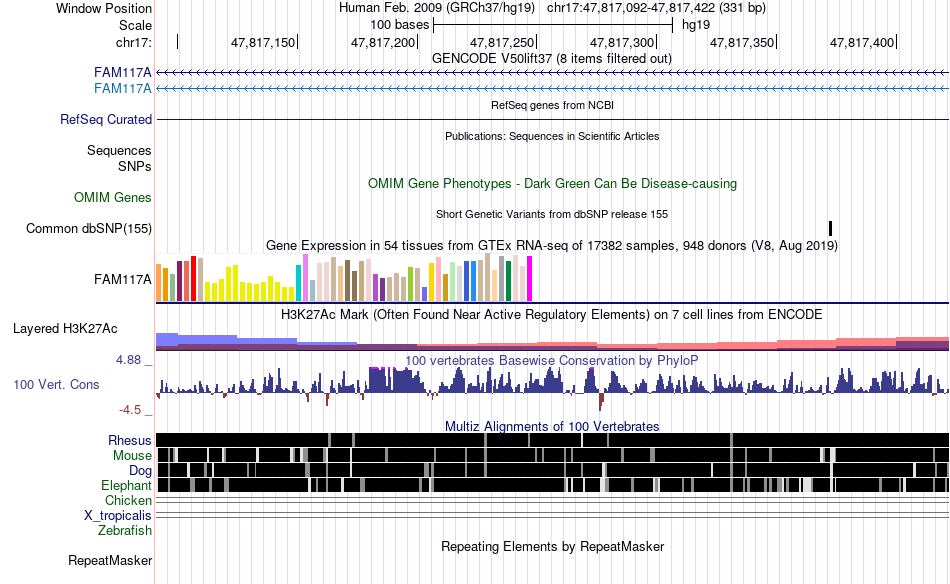
Task: Select the Elephant alignment row label
Action: coord(126,486)
